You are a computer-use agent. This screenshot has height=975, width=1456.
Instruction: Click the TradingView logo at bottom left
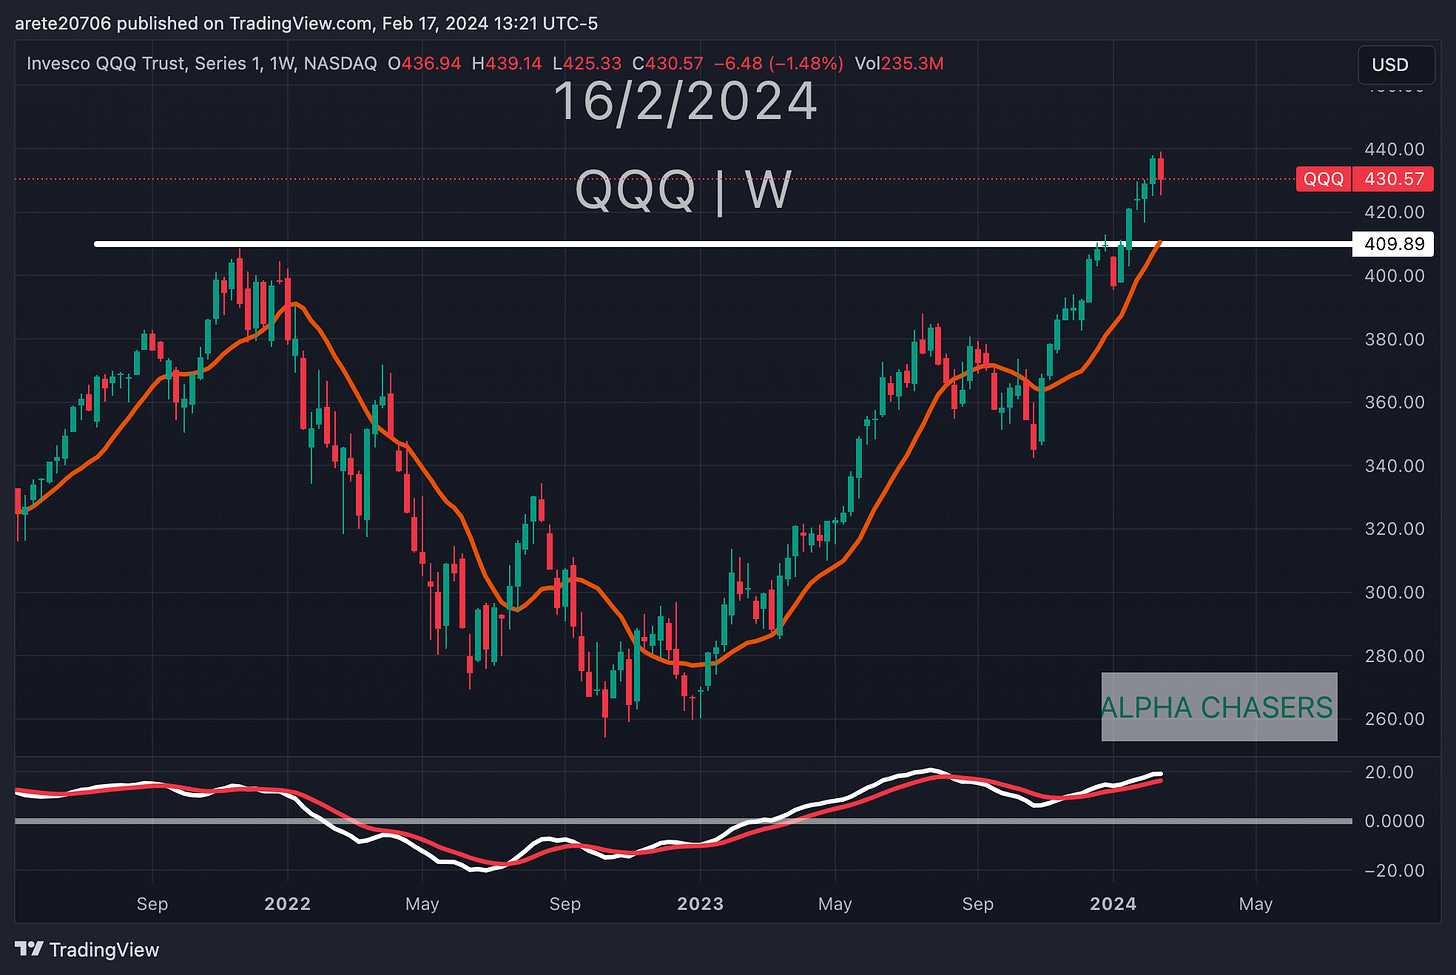(x=87, y=950)
